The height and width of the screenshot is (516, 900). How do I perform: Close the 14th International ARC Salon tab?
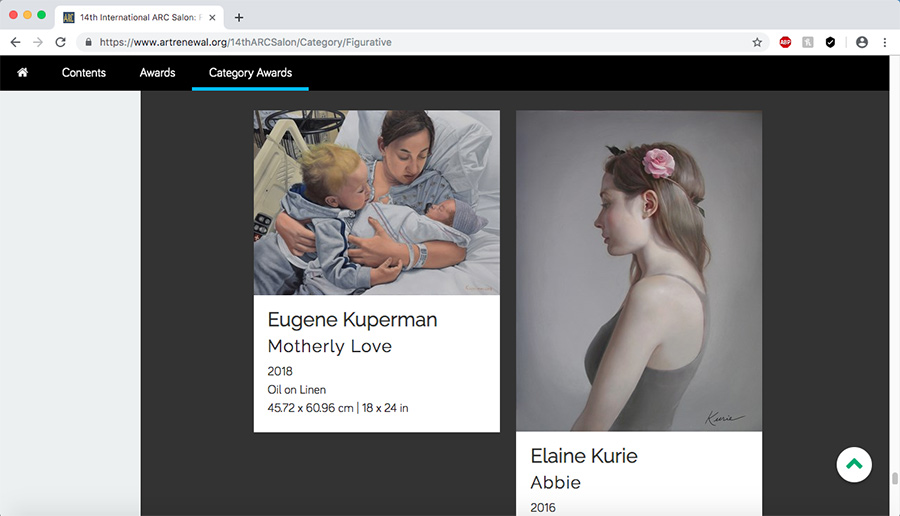(x=212, y=17)
